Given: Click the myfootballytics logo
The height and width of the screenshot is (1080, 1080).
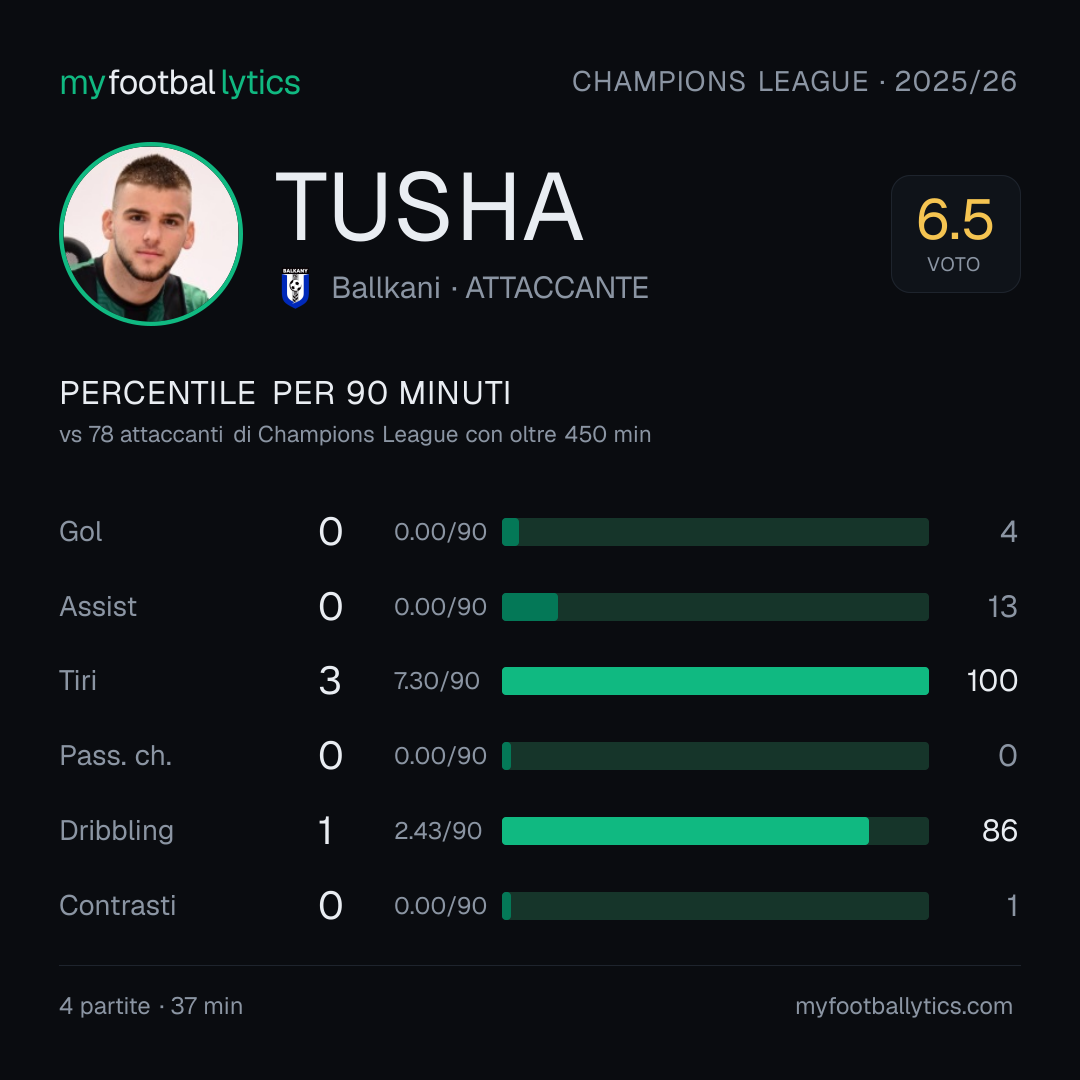Looking at the screenshot, I should [x=180, y=83].
